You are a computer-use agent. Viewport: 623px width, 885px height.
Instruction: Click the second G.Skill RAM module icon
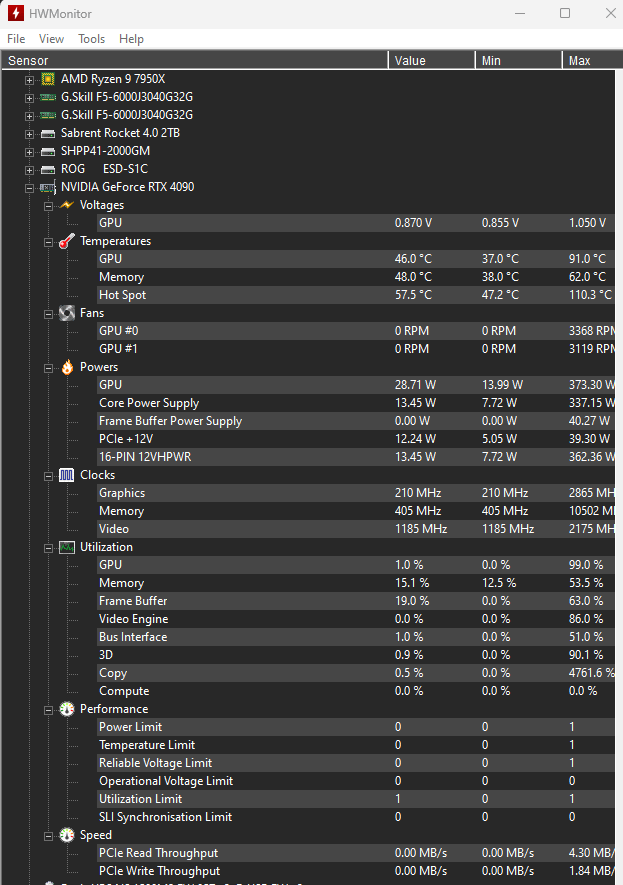click(48, 115)
